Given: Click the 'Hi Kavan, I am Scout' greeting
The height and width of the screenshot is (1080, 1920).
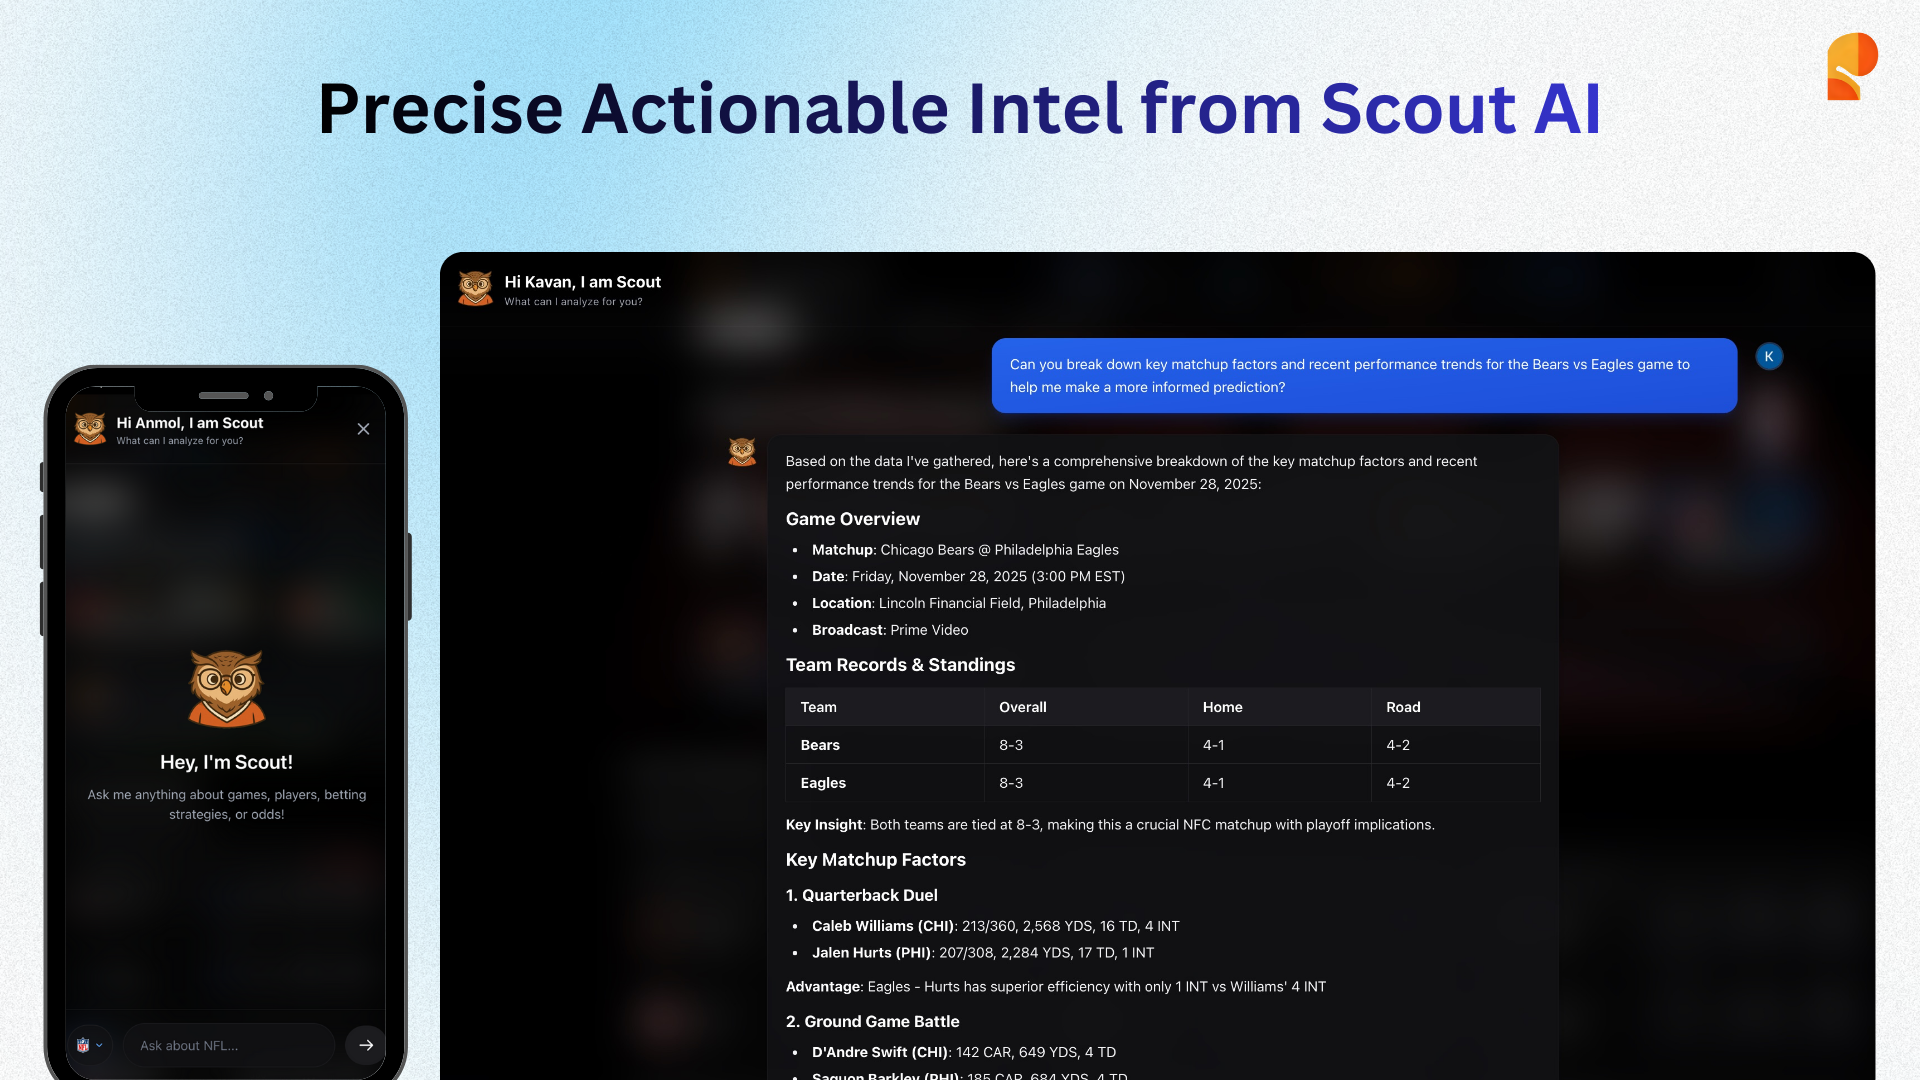Looking at the screenshot, I should click(582, 282).
